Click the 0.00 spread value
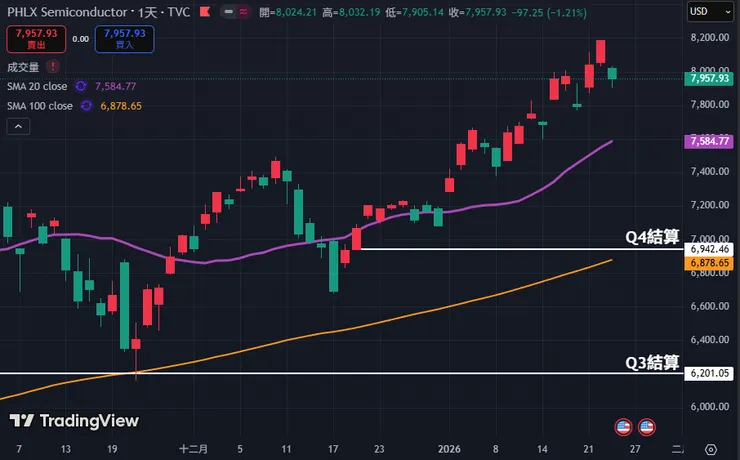740x460 pixels. [80, 39]
